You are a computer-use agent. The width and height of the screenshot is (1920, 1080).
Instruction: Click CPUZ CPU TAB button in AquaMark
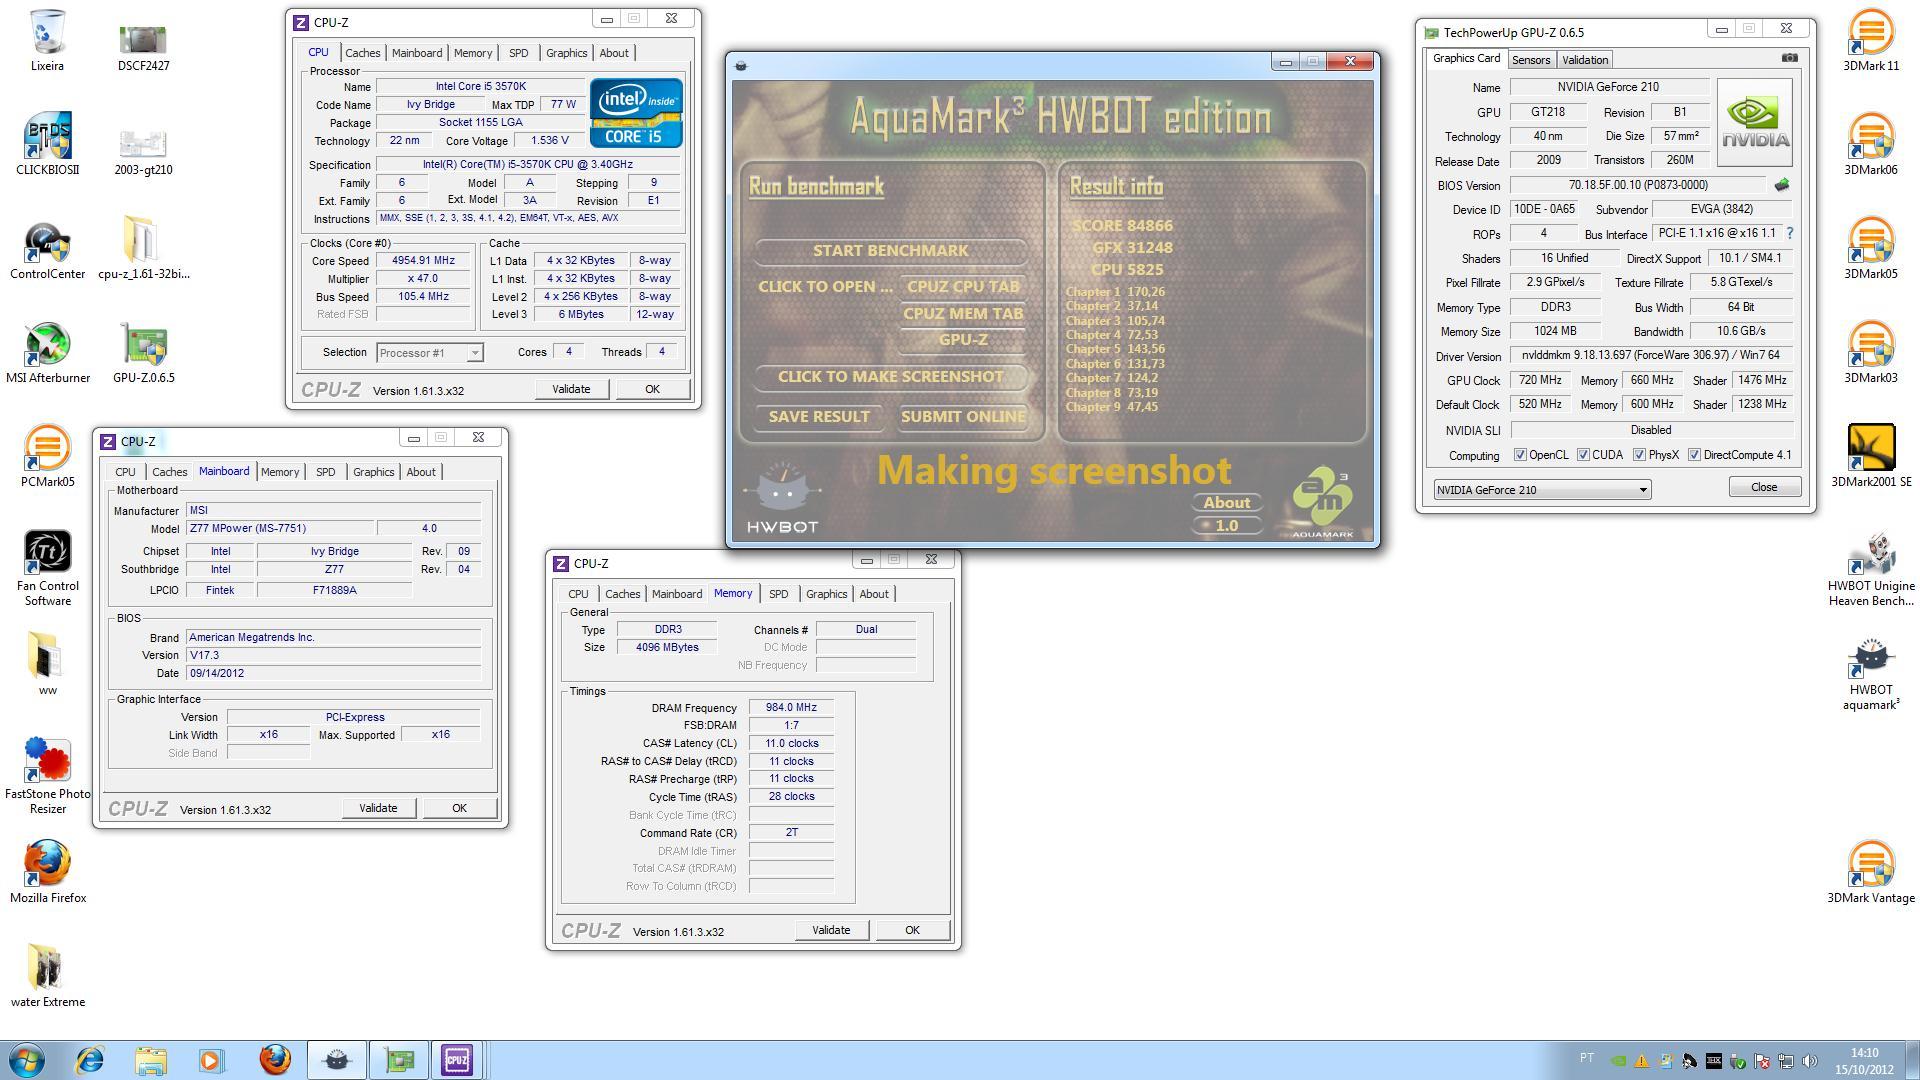coord(963,287)
